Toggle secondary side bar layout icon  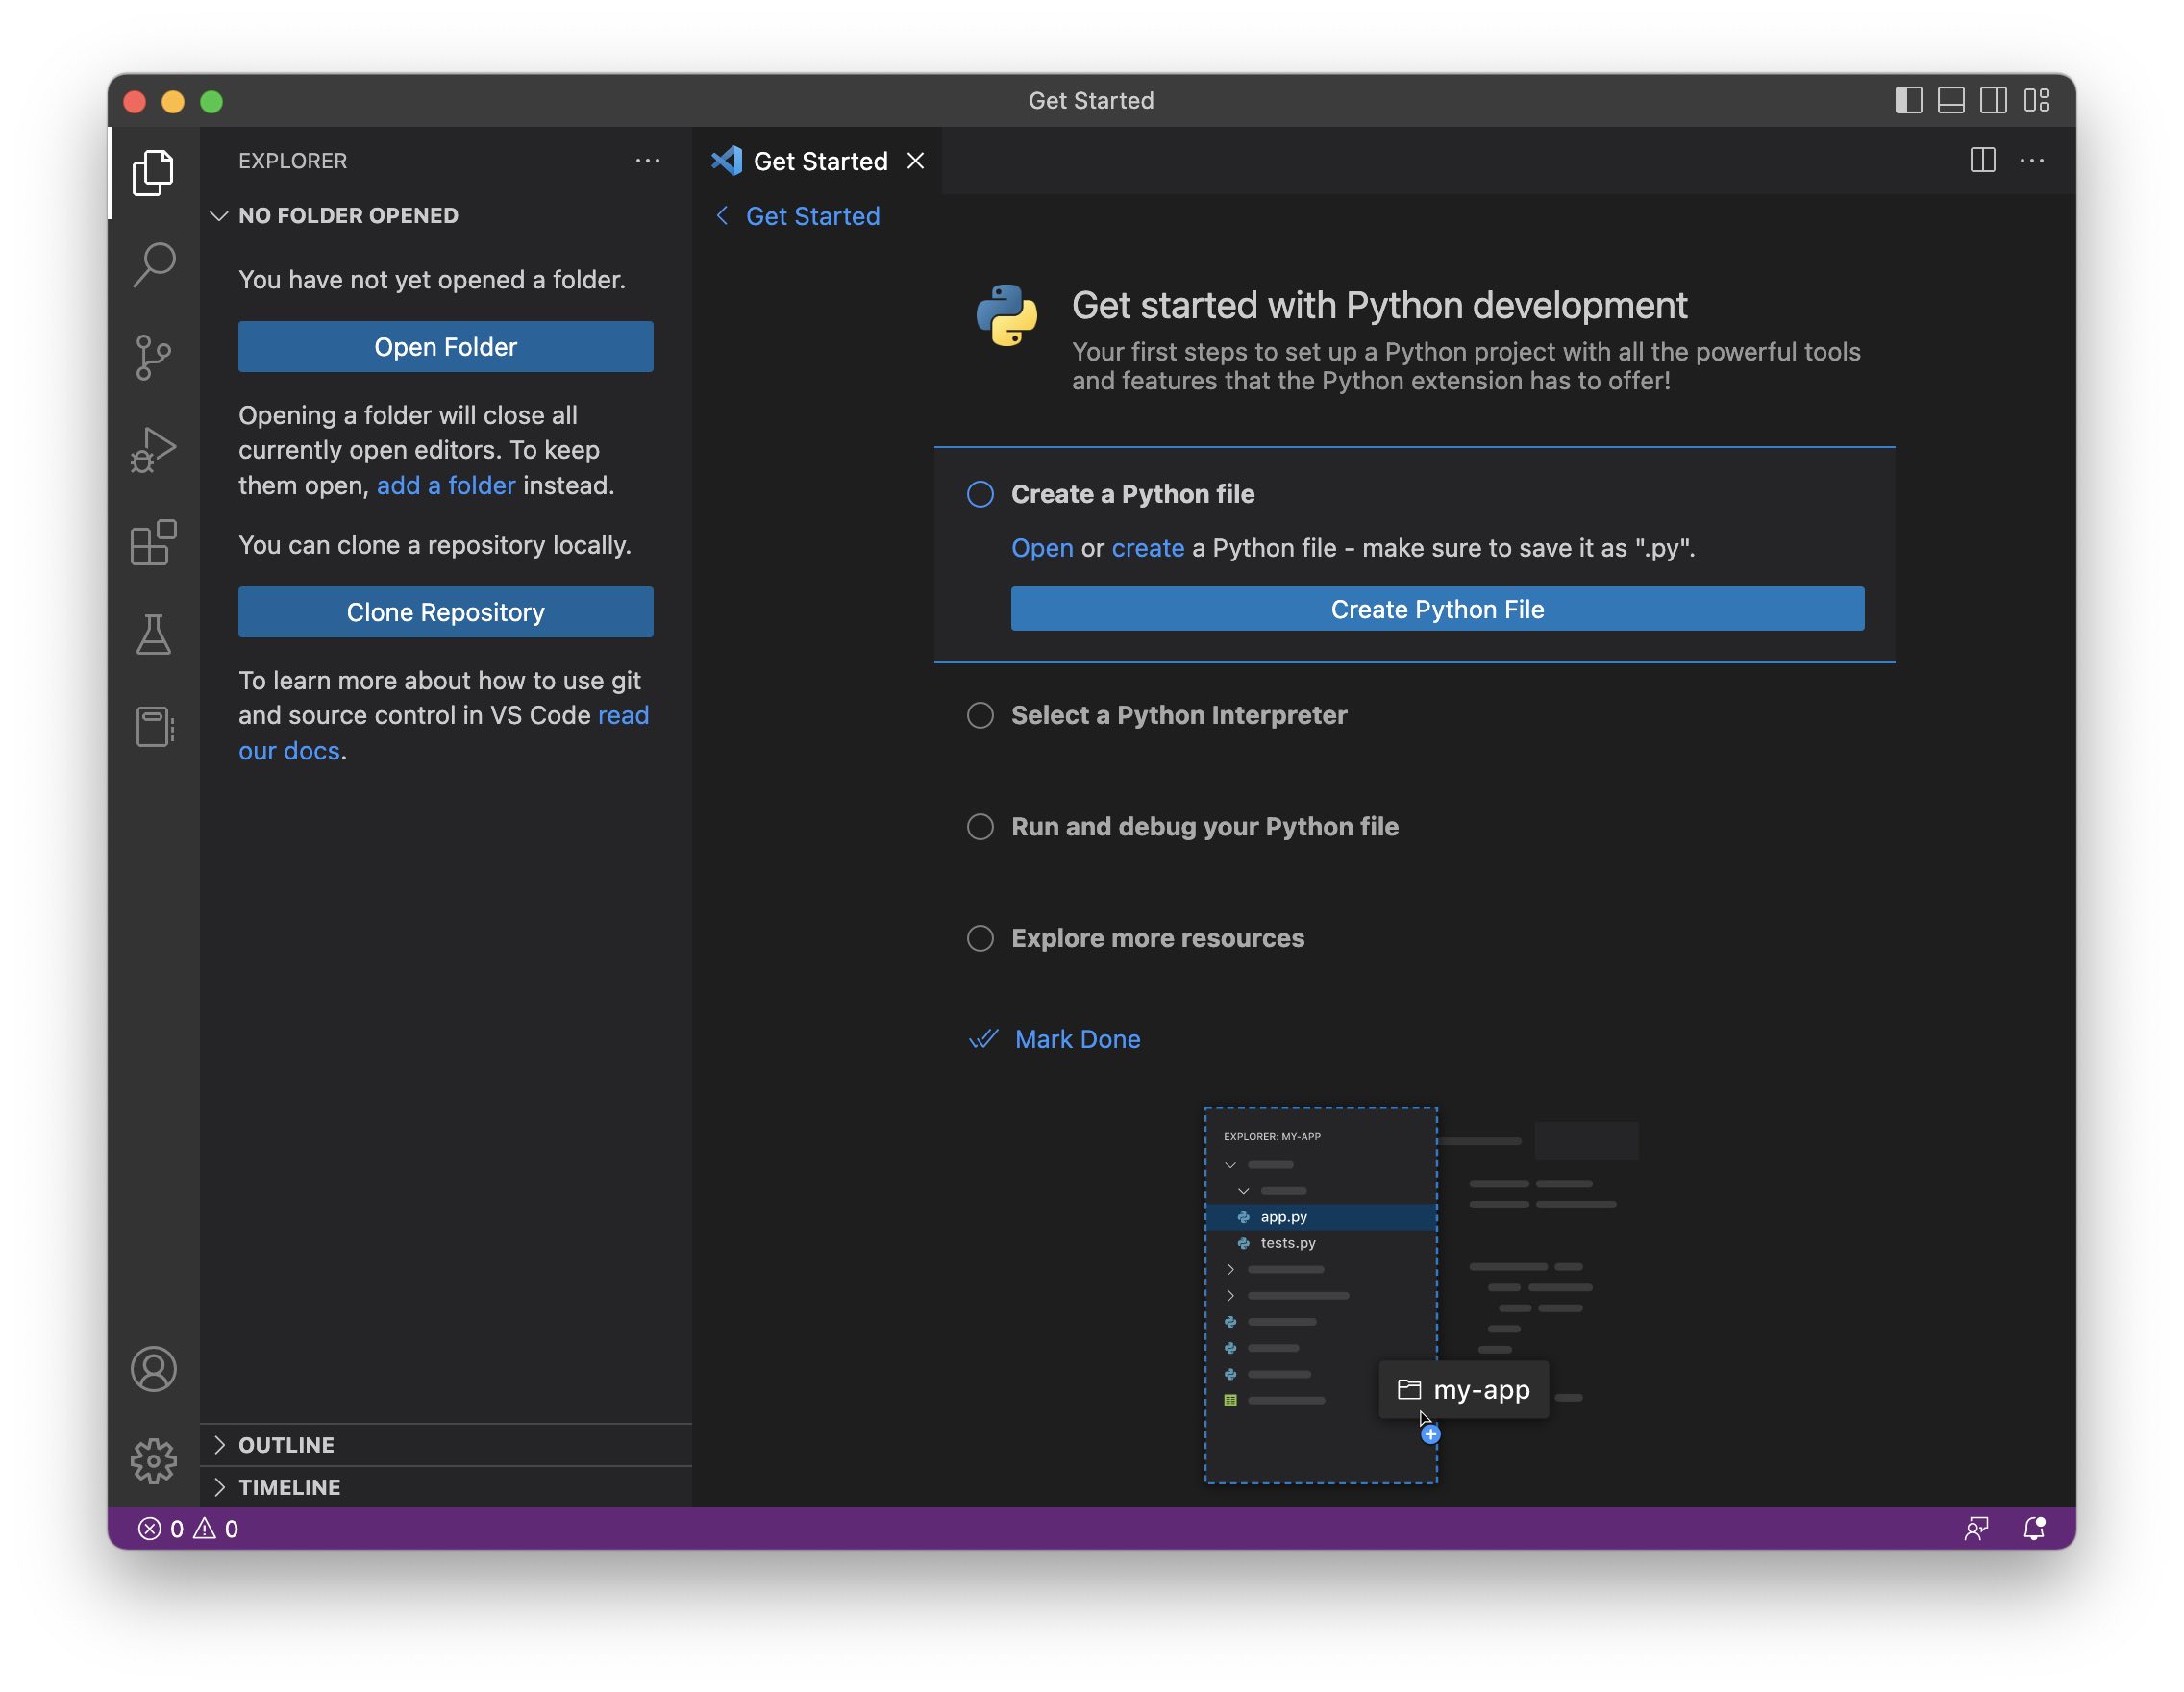(x=1993, y=100)
